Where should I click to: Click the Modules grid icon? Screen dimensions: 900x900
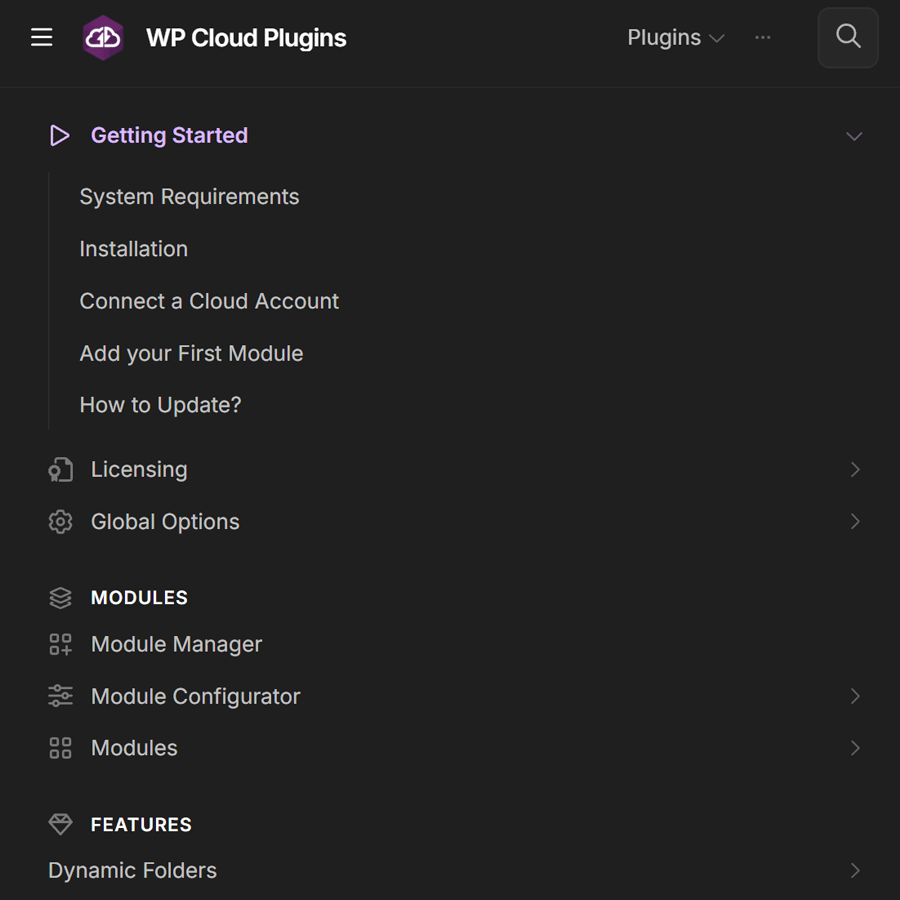pos(60,748)
